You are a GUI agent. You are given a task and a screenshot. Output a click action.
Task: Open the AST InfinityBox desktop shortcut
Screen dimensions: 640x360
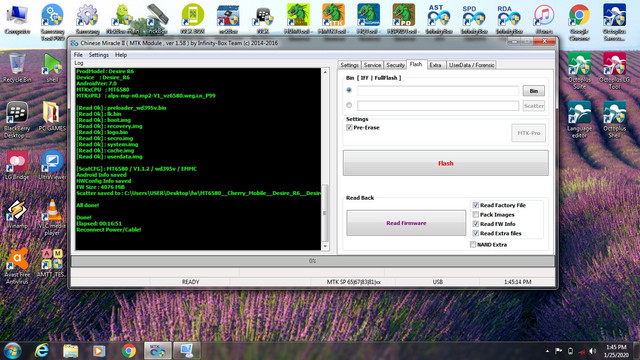pos(438,18)
